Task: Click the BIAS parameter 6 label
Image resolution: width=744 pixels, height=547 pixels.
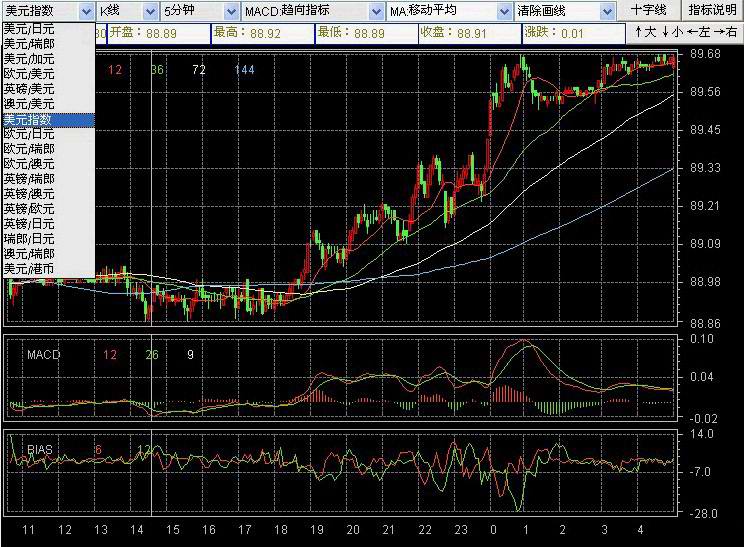Action: coord(98,449)
